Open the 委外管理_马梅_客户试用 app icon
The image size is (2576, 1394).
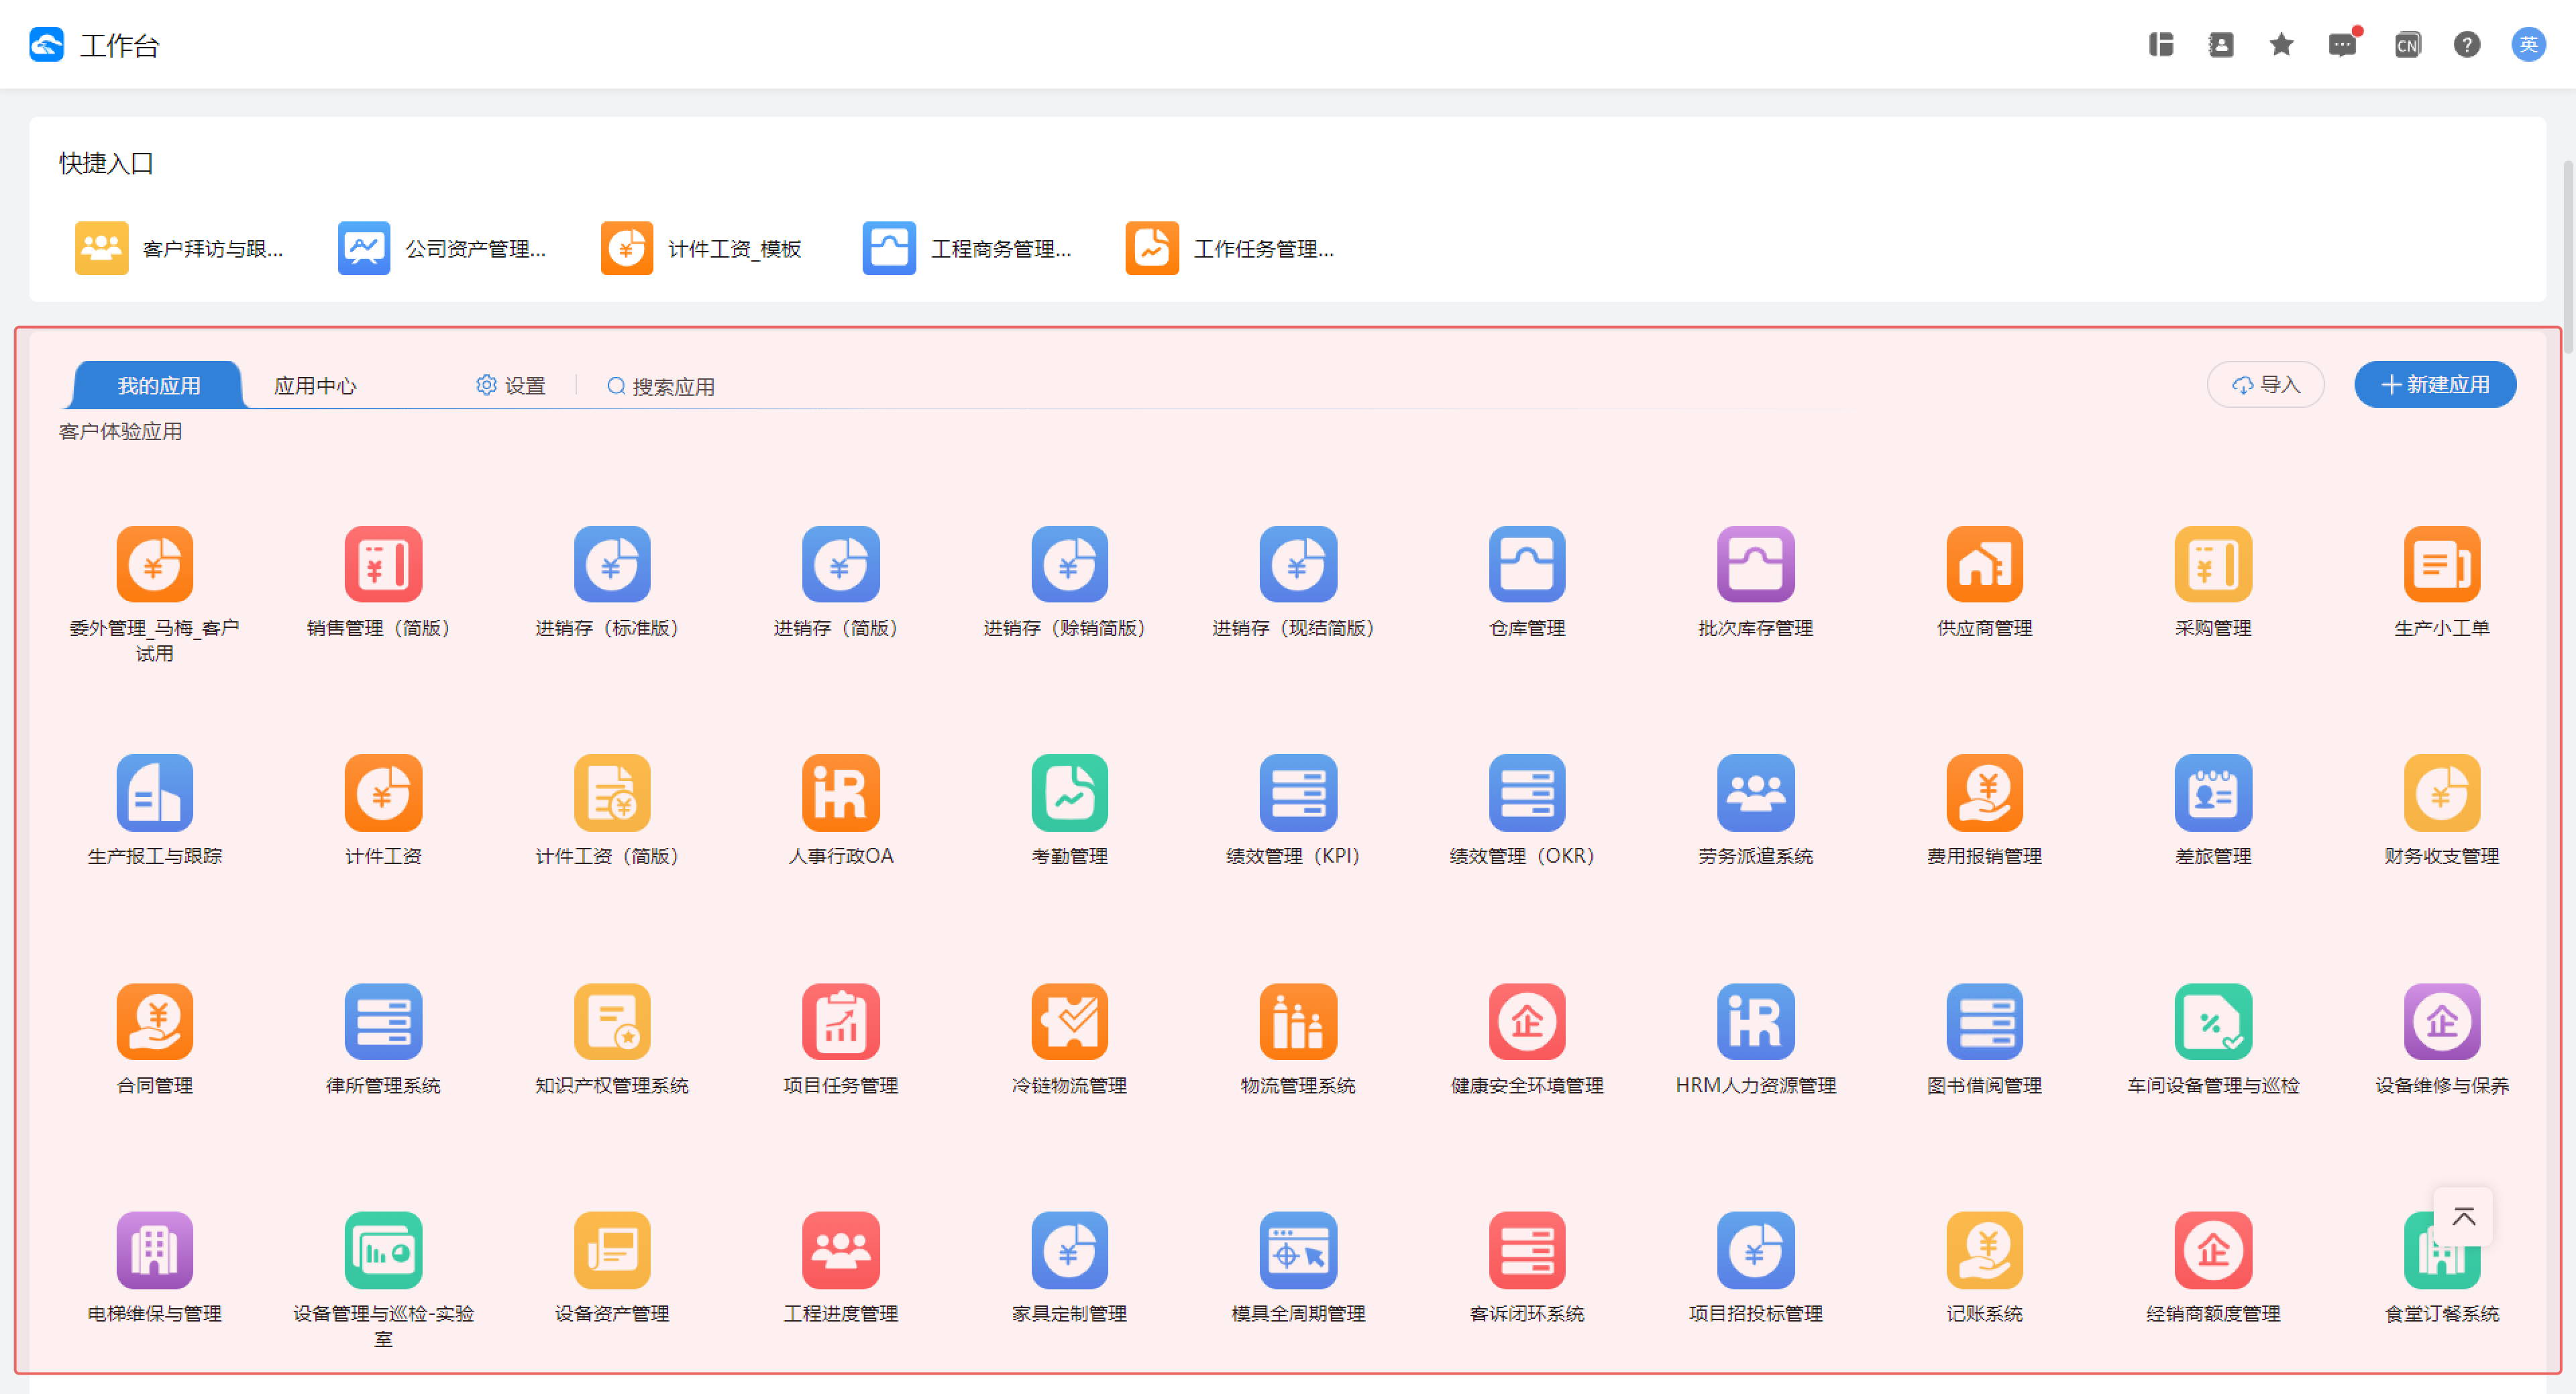[x=154, y=564]
